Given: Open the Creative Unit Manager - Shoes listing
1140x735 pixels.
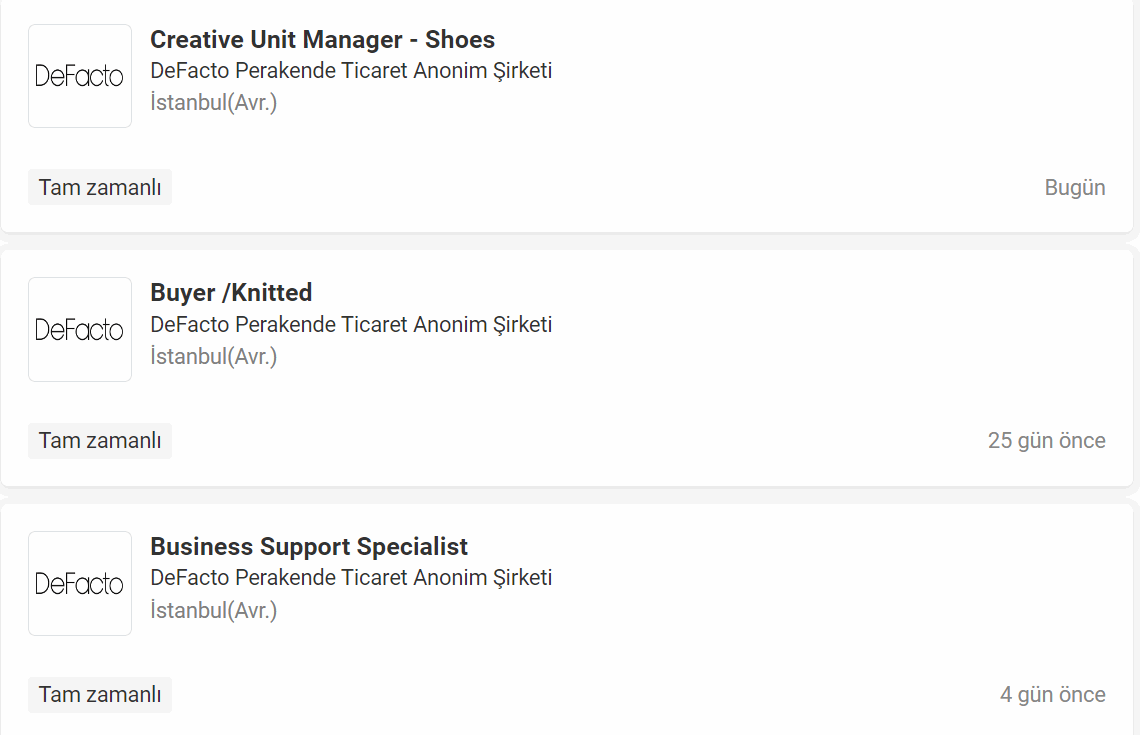Looking at the screenshot, I should [x=322, y=39].
